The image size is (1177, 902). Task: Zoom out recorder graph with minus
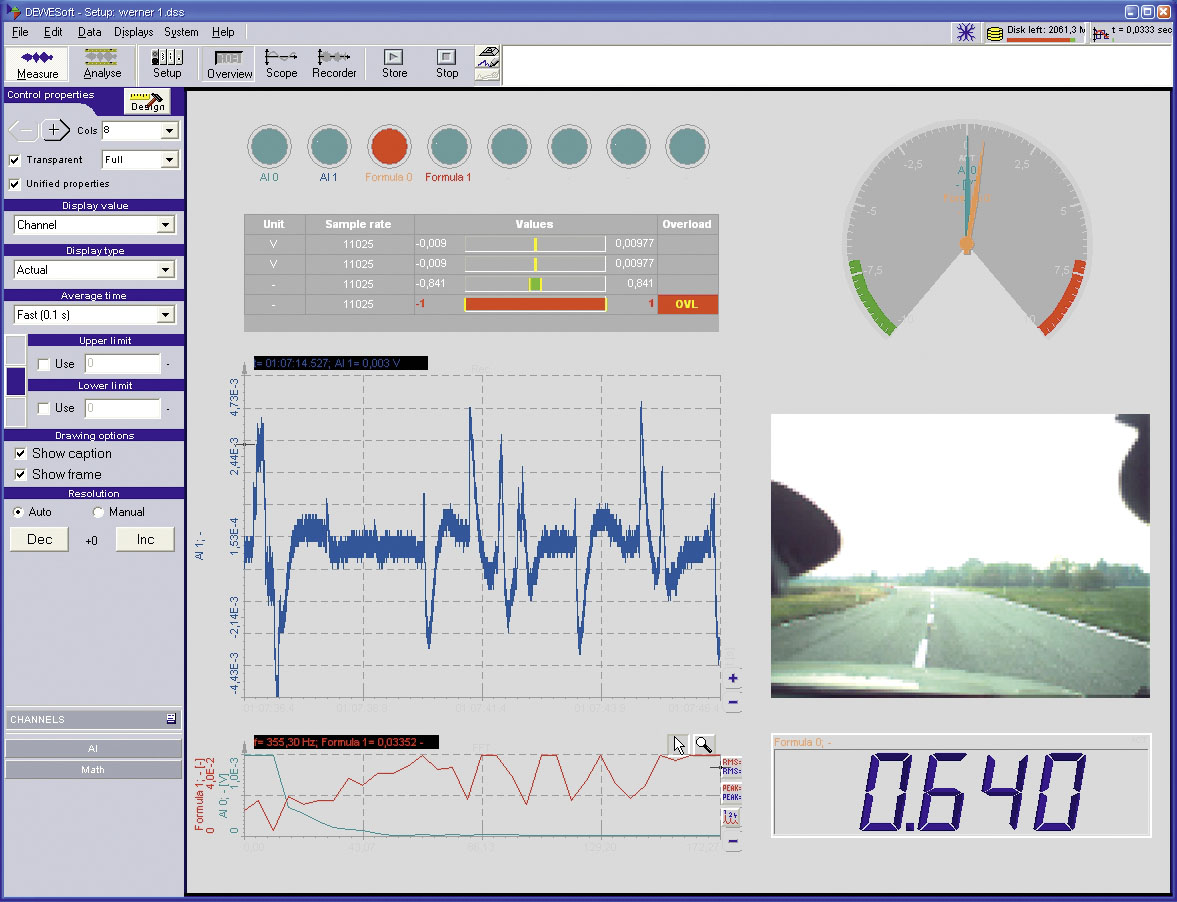(733, 703)
